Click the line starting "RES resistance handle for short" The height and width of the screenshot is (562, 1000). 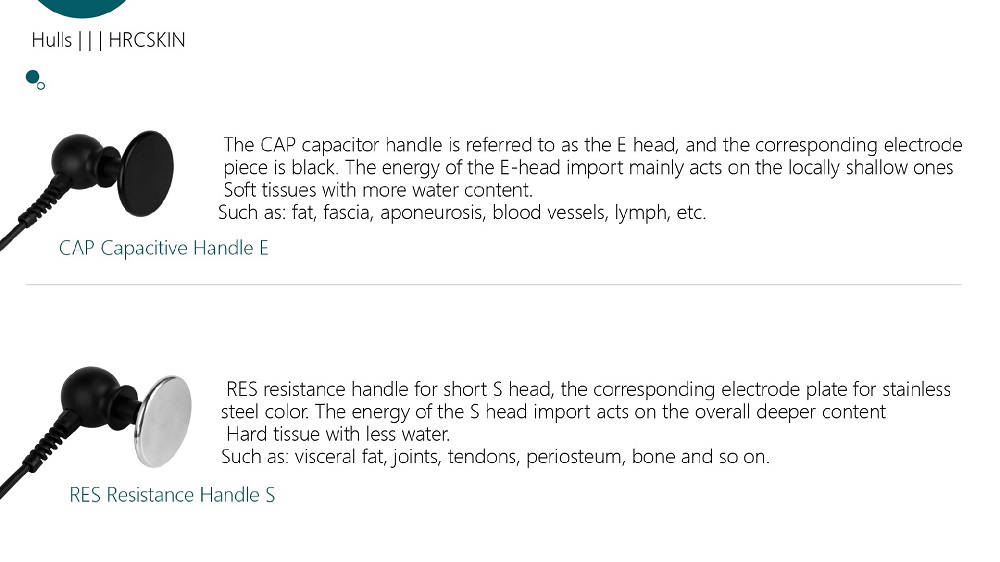(588, 389)
